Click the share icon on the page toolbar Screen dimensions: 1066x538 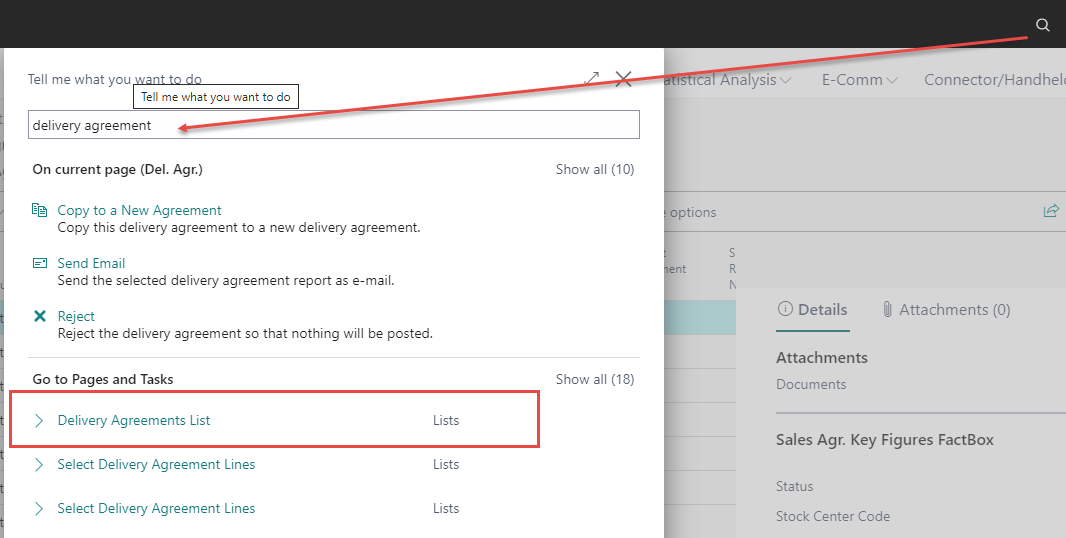coord(1051,211)
